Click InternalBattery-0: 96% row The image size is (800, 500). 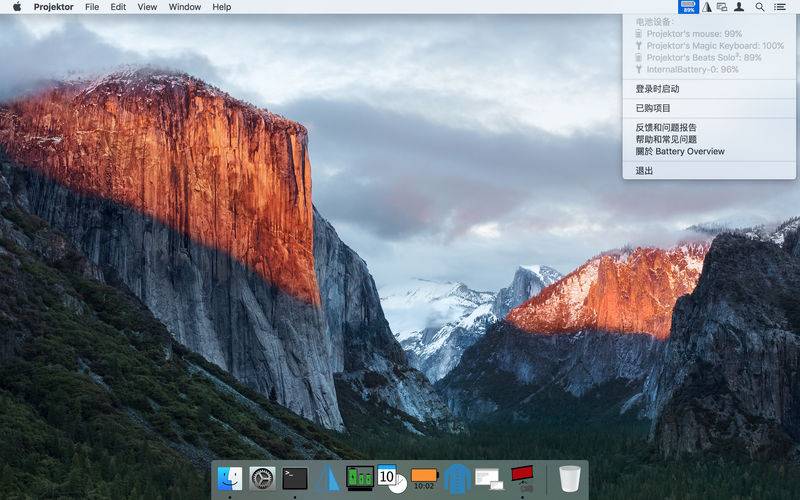[x=709, y=69]
